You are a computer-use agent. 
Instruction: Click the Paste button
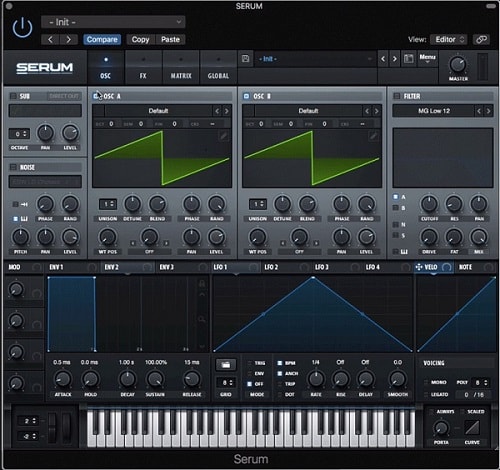(170, 40)
